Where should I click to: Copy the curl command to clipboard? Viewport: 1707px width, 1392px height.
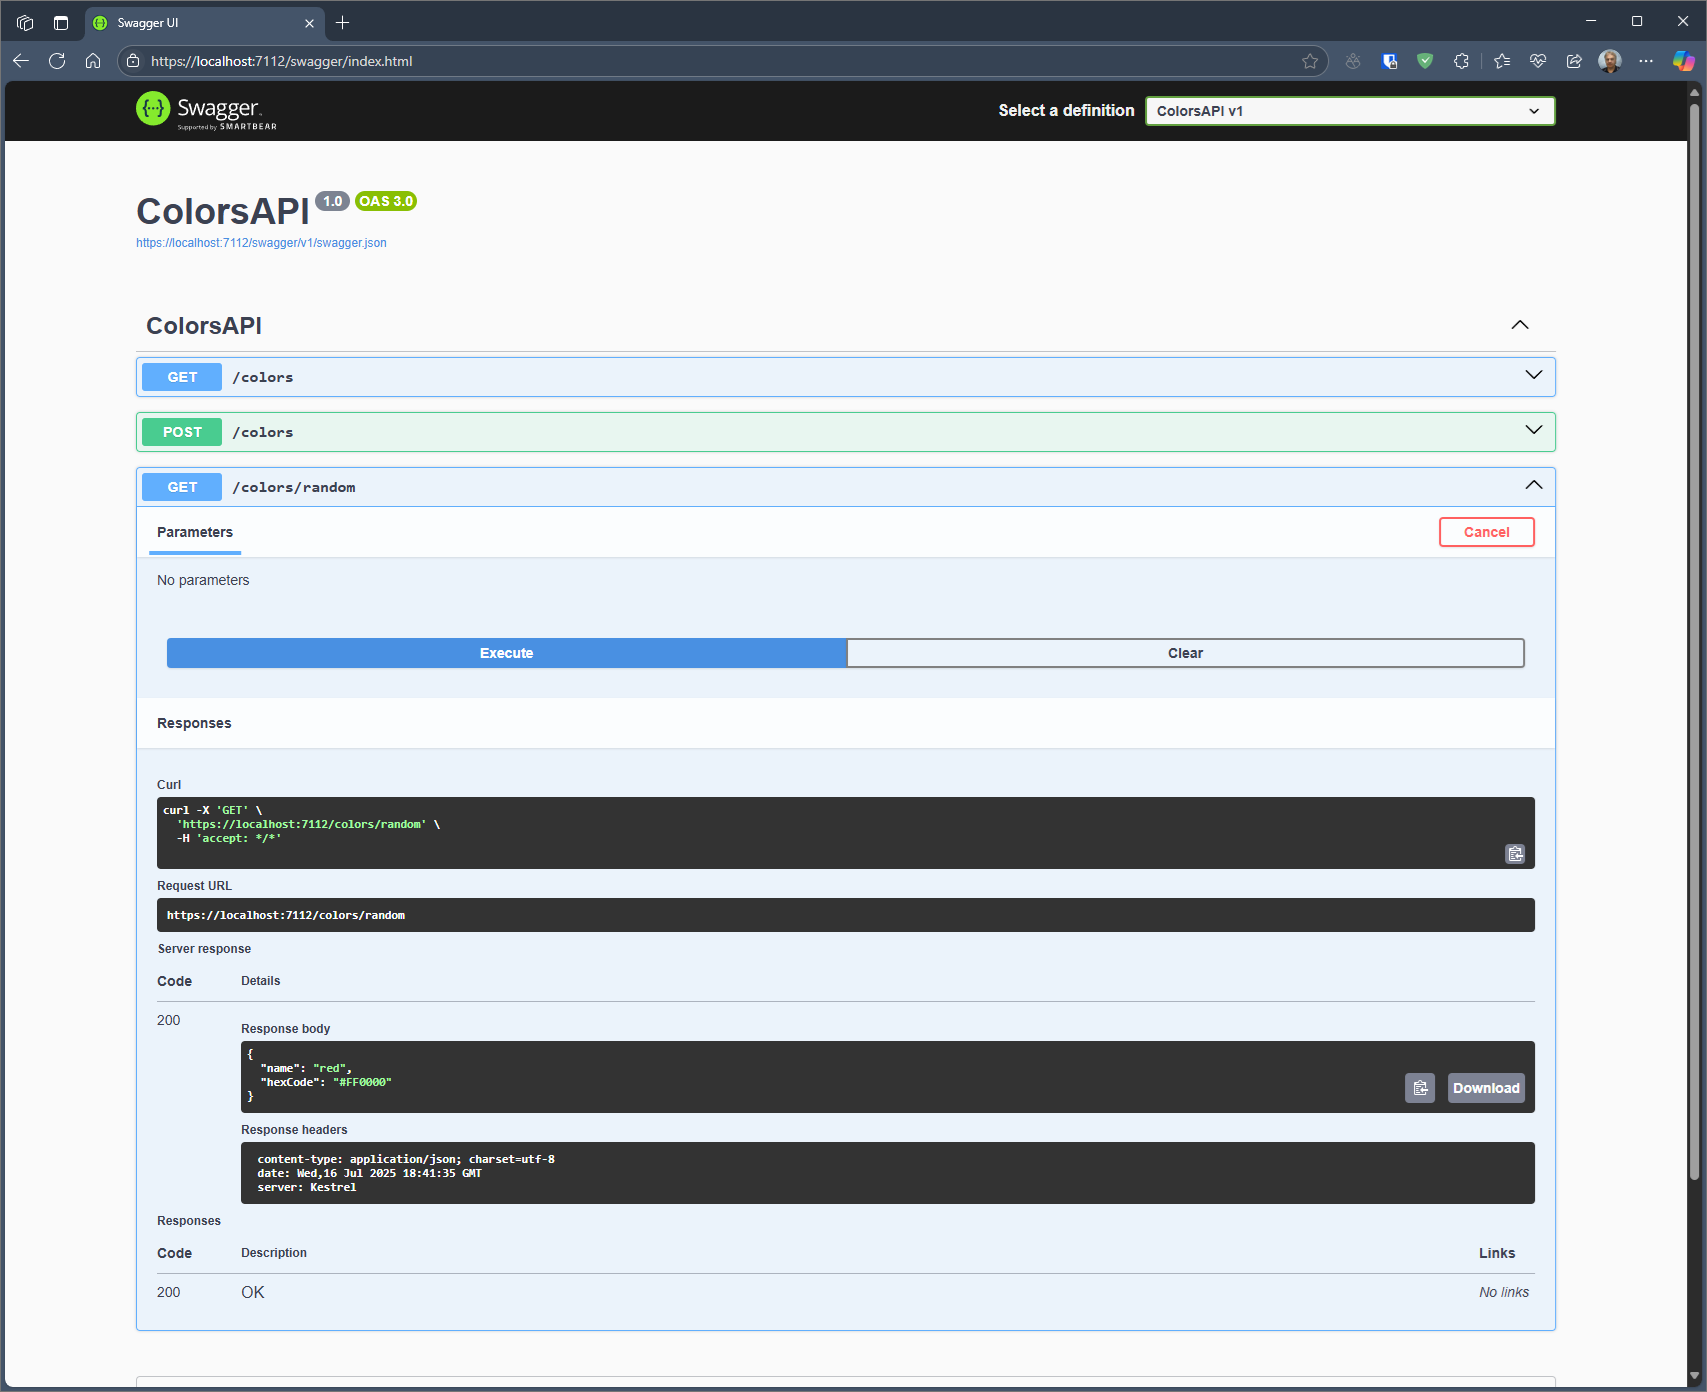tap(1515, 854)
